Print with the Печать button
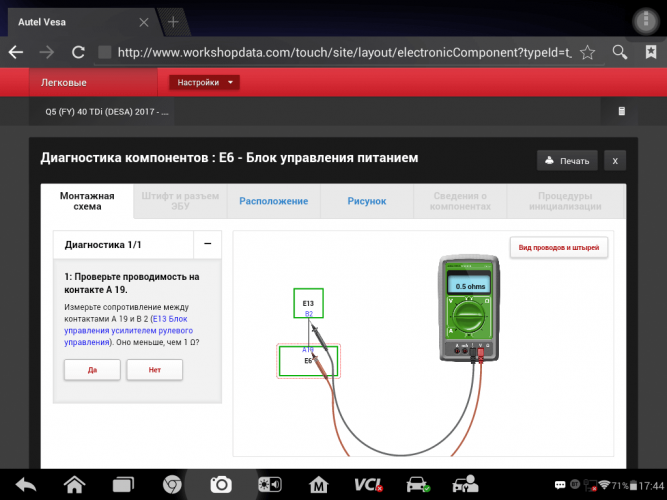The height and width of the screenshot is (500, 667). coord(567,161)
